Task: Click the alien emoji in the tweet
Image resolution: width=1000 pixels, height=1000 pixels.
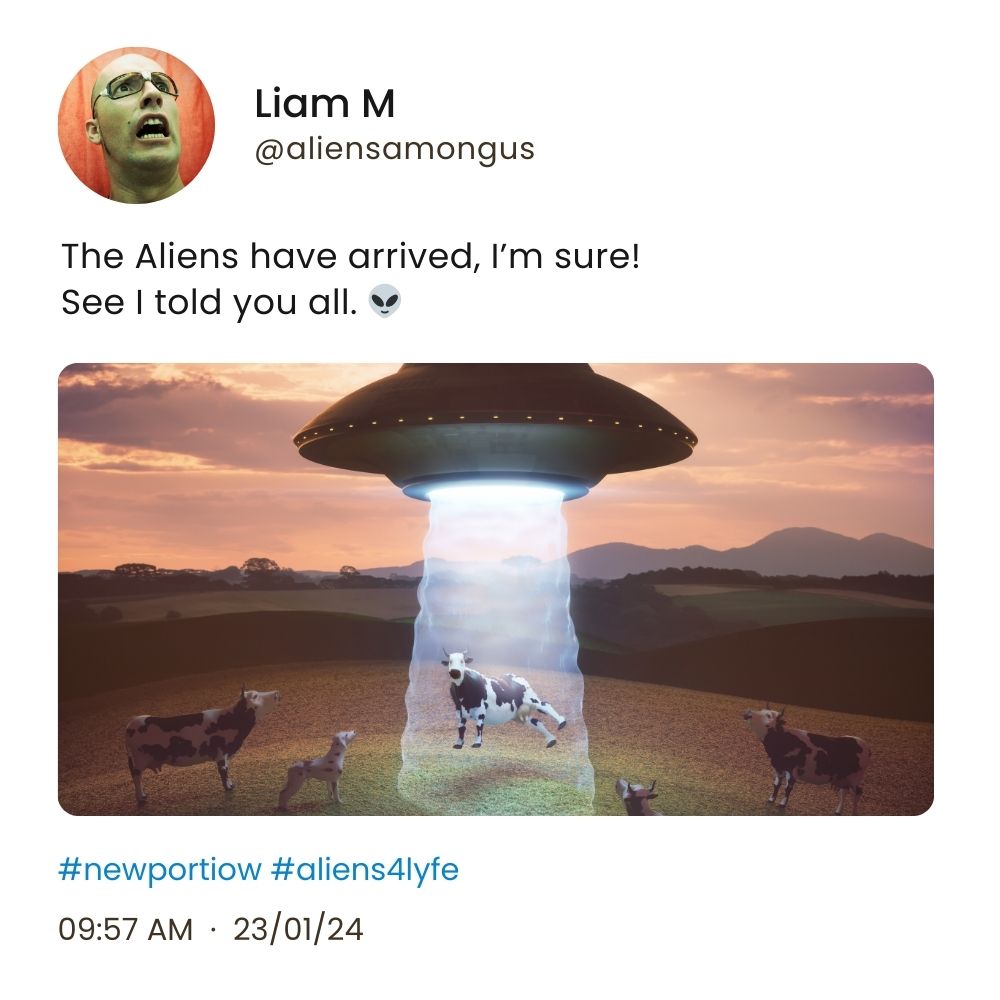Action: click(385, 301)
